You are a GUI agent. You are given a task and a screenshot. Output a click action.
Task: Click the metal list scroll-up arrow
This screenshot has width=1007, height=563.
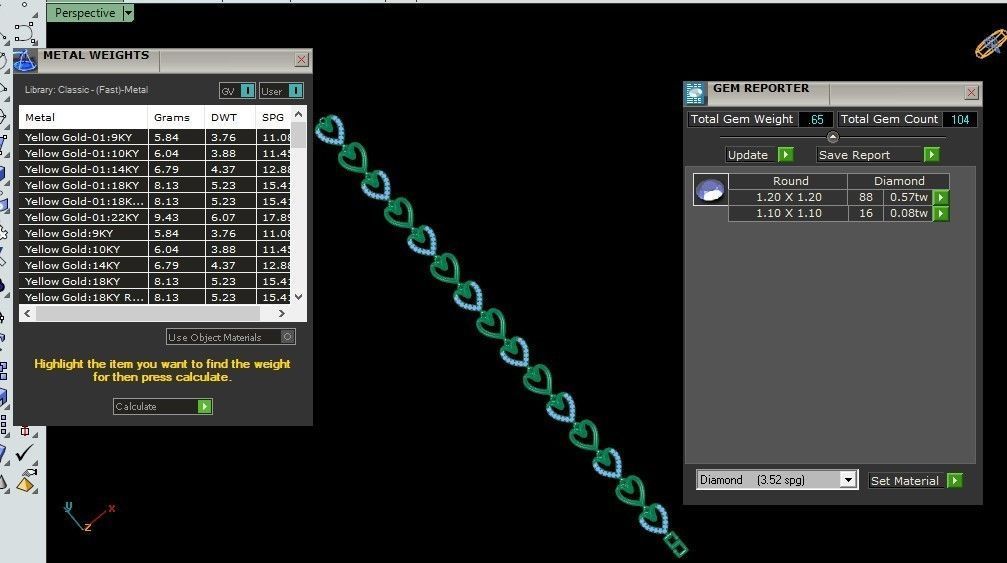(298, 114)
